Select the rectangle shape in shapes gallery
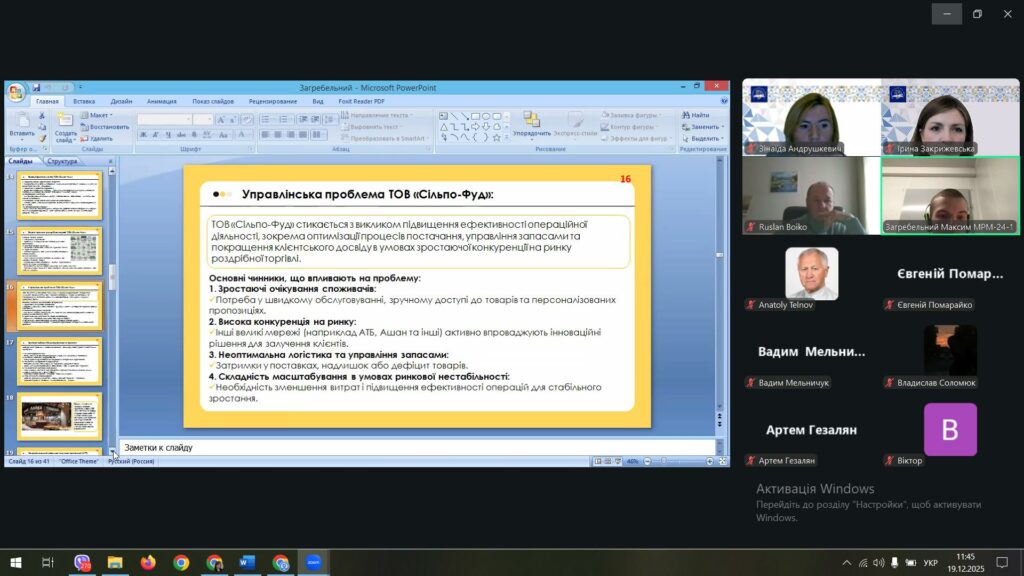 point(475,116)
